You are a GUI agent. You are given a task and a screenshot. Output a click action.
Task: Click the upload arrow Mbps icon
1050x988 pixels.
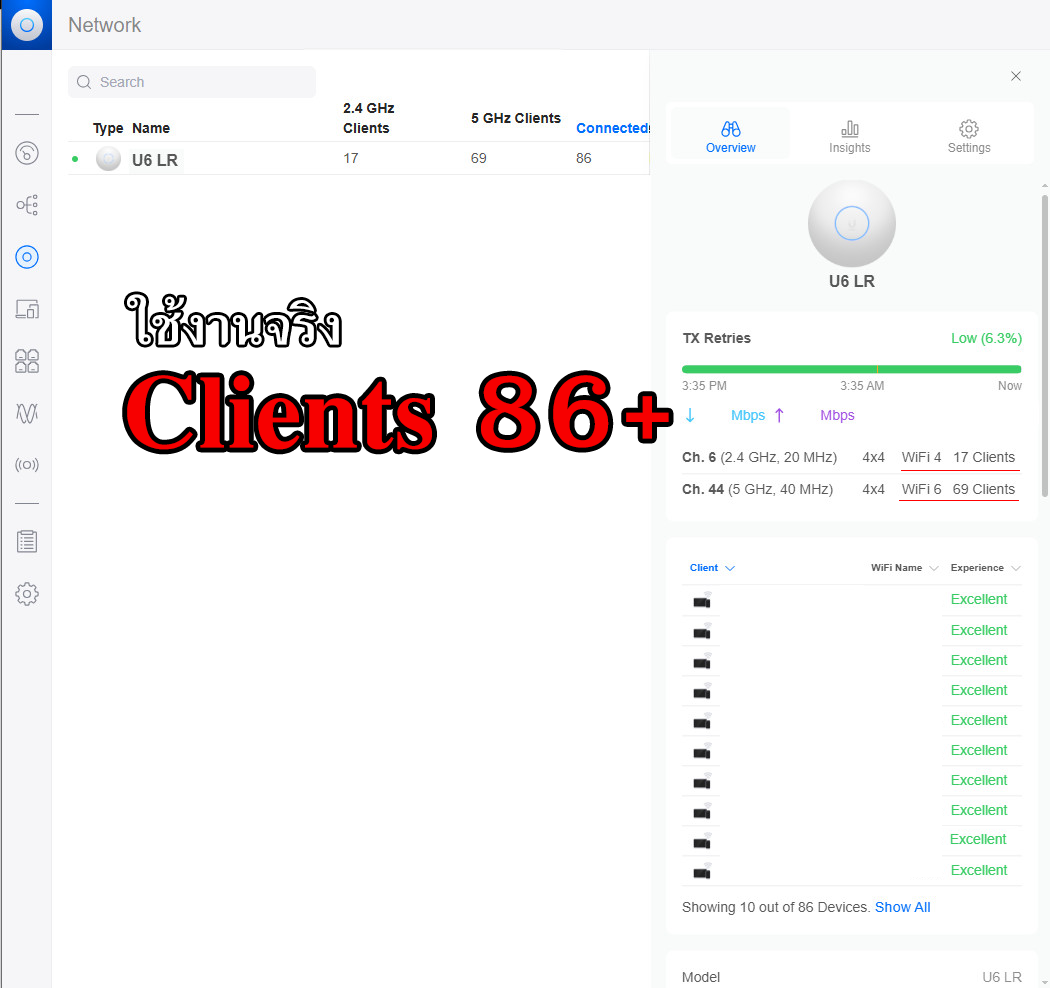click(779, 415)
